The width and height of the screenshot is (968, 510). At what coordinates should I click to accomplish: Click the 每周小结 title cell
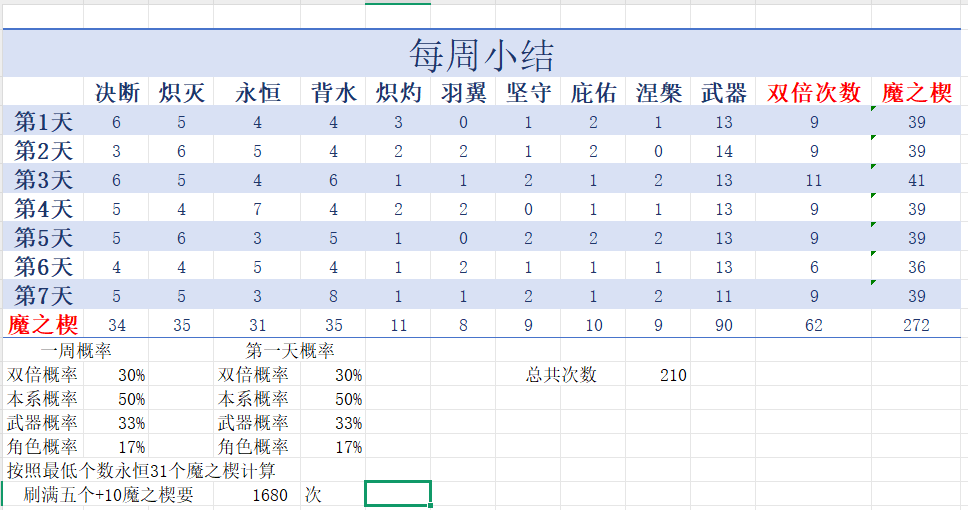click(481, 53)
